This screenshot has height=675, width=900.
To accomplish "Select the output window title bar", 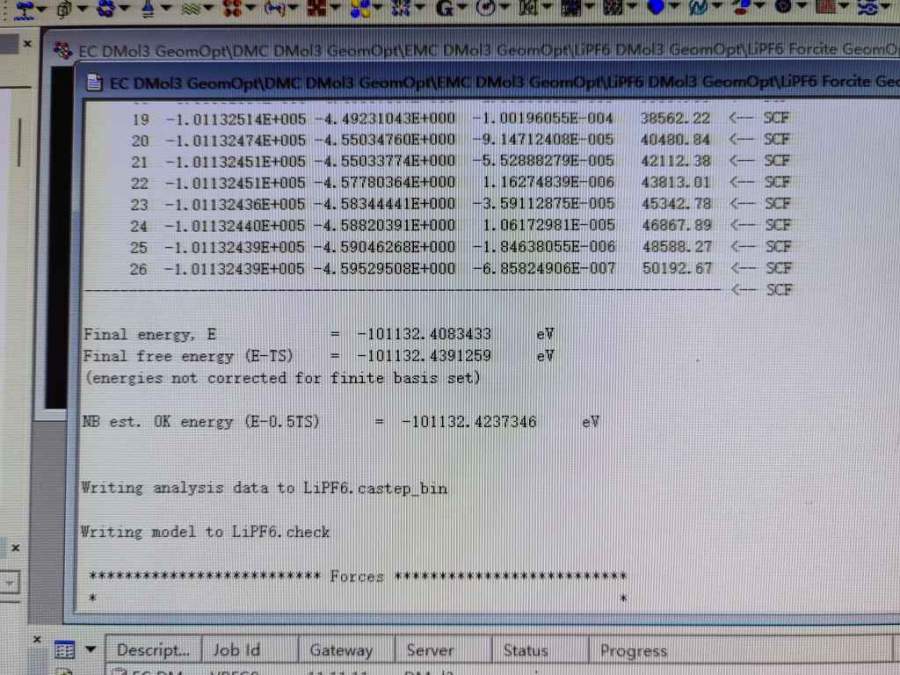I will 487,83.
